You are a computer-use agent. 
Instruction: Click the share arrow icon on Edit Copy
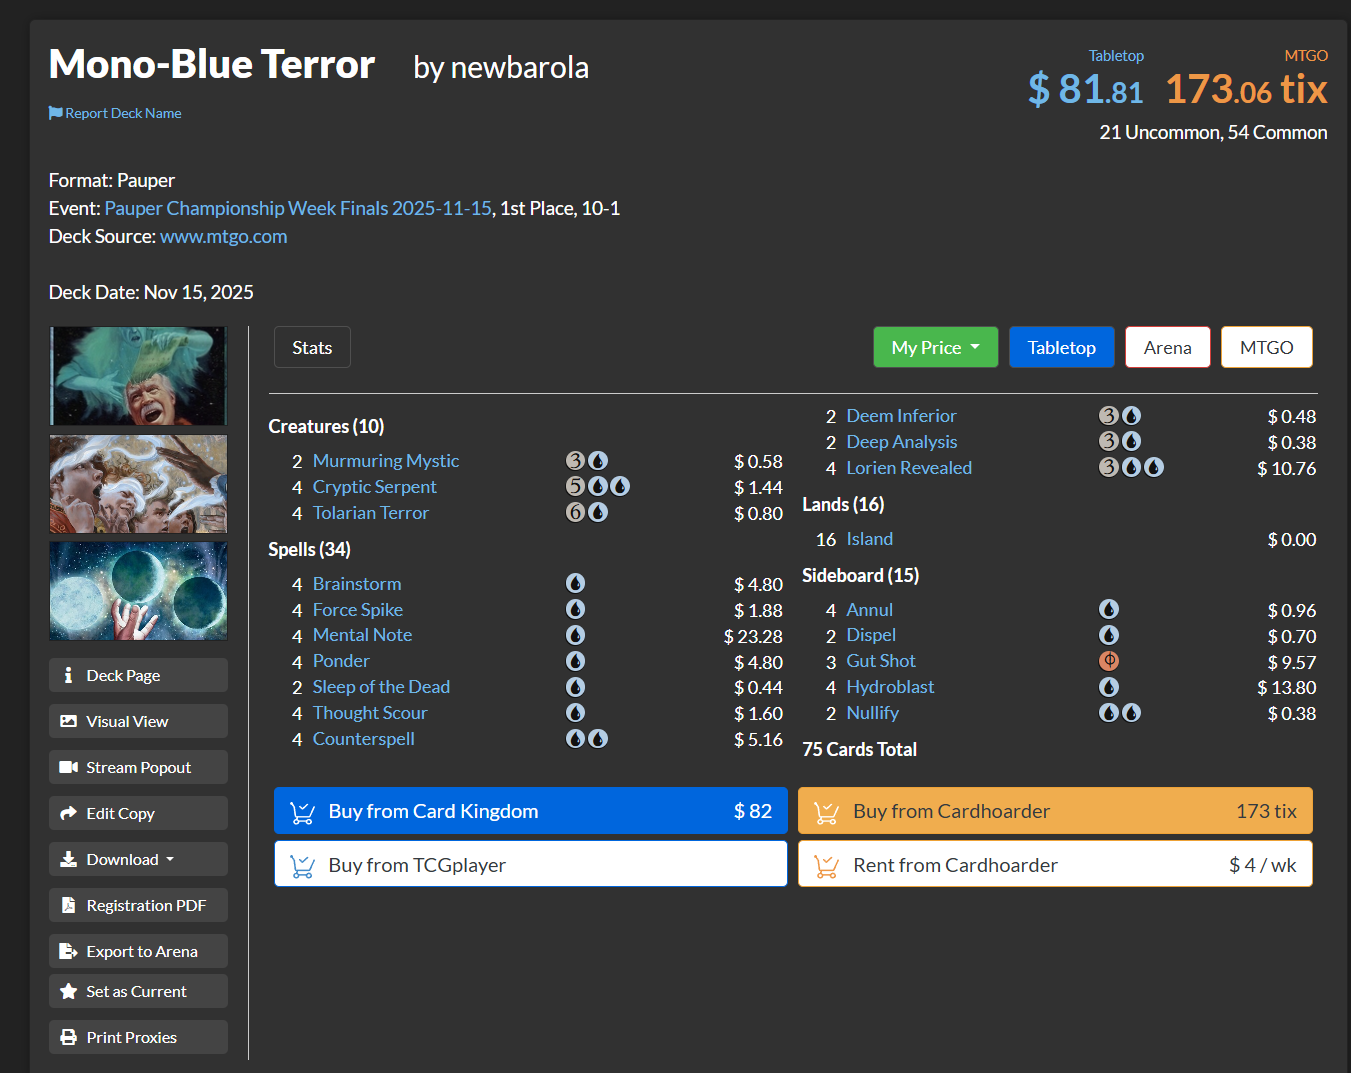point(68,813)
